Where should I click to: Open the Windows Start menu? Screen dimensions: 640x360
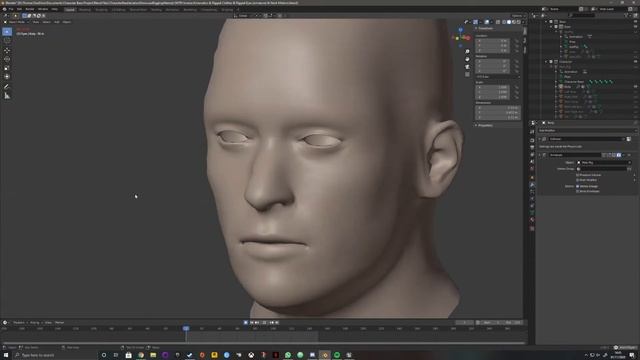[x=6, y=355]
